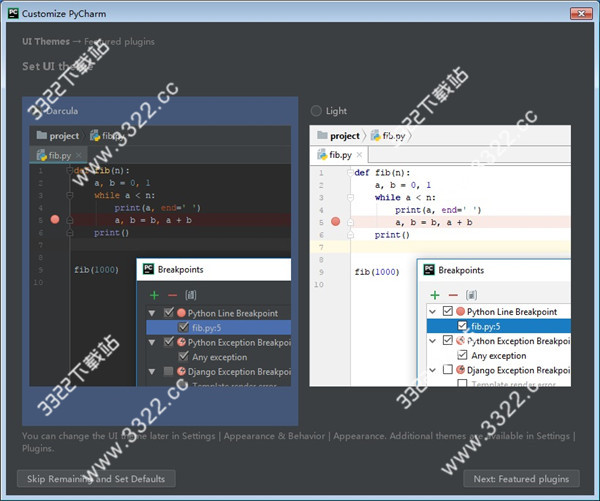Click the UI Themes breadcrumb step
The height and width of the screenshot is (501, 600).
point(46,41)
